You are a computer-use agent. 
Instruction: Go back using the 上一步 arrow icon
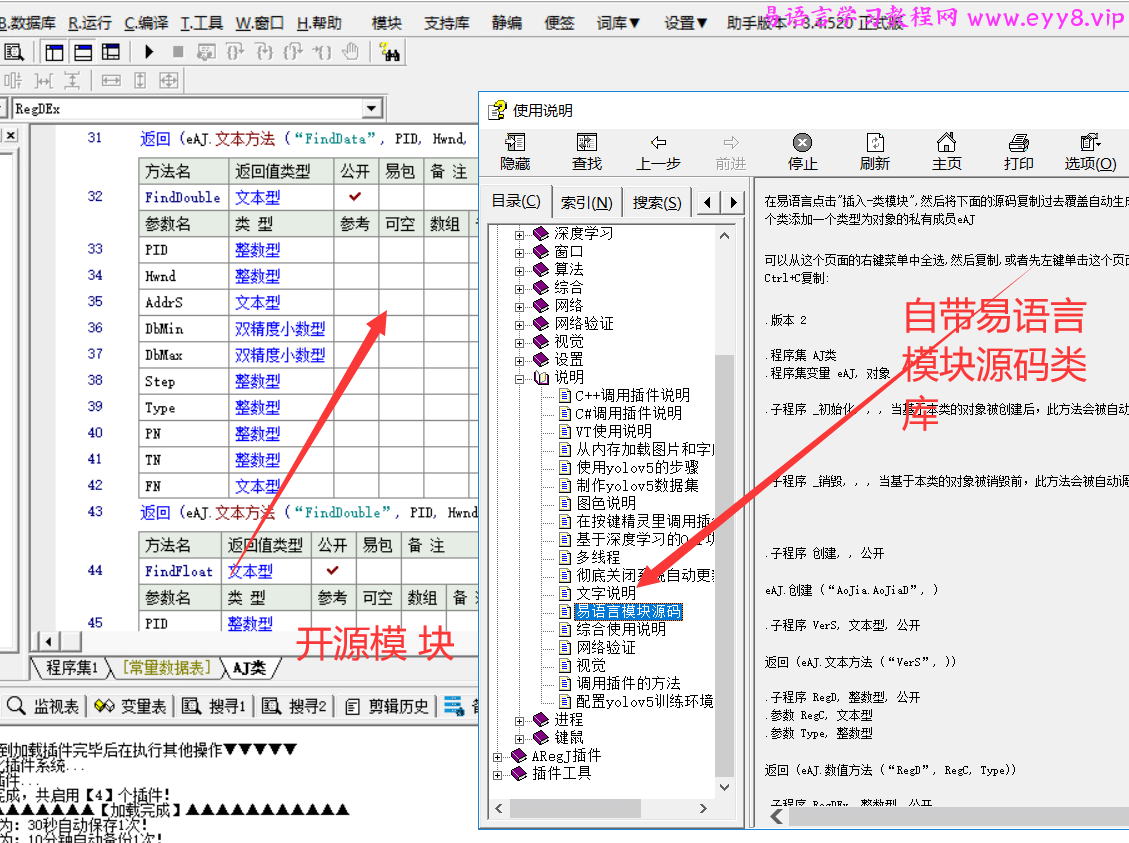click(x=658, y=151)
